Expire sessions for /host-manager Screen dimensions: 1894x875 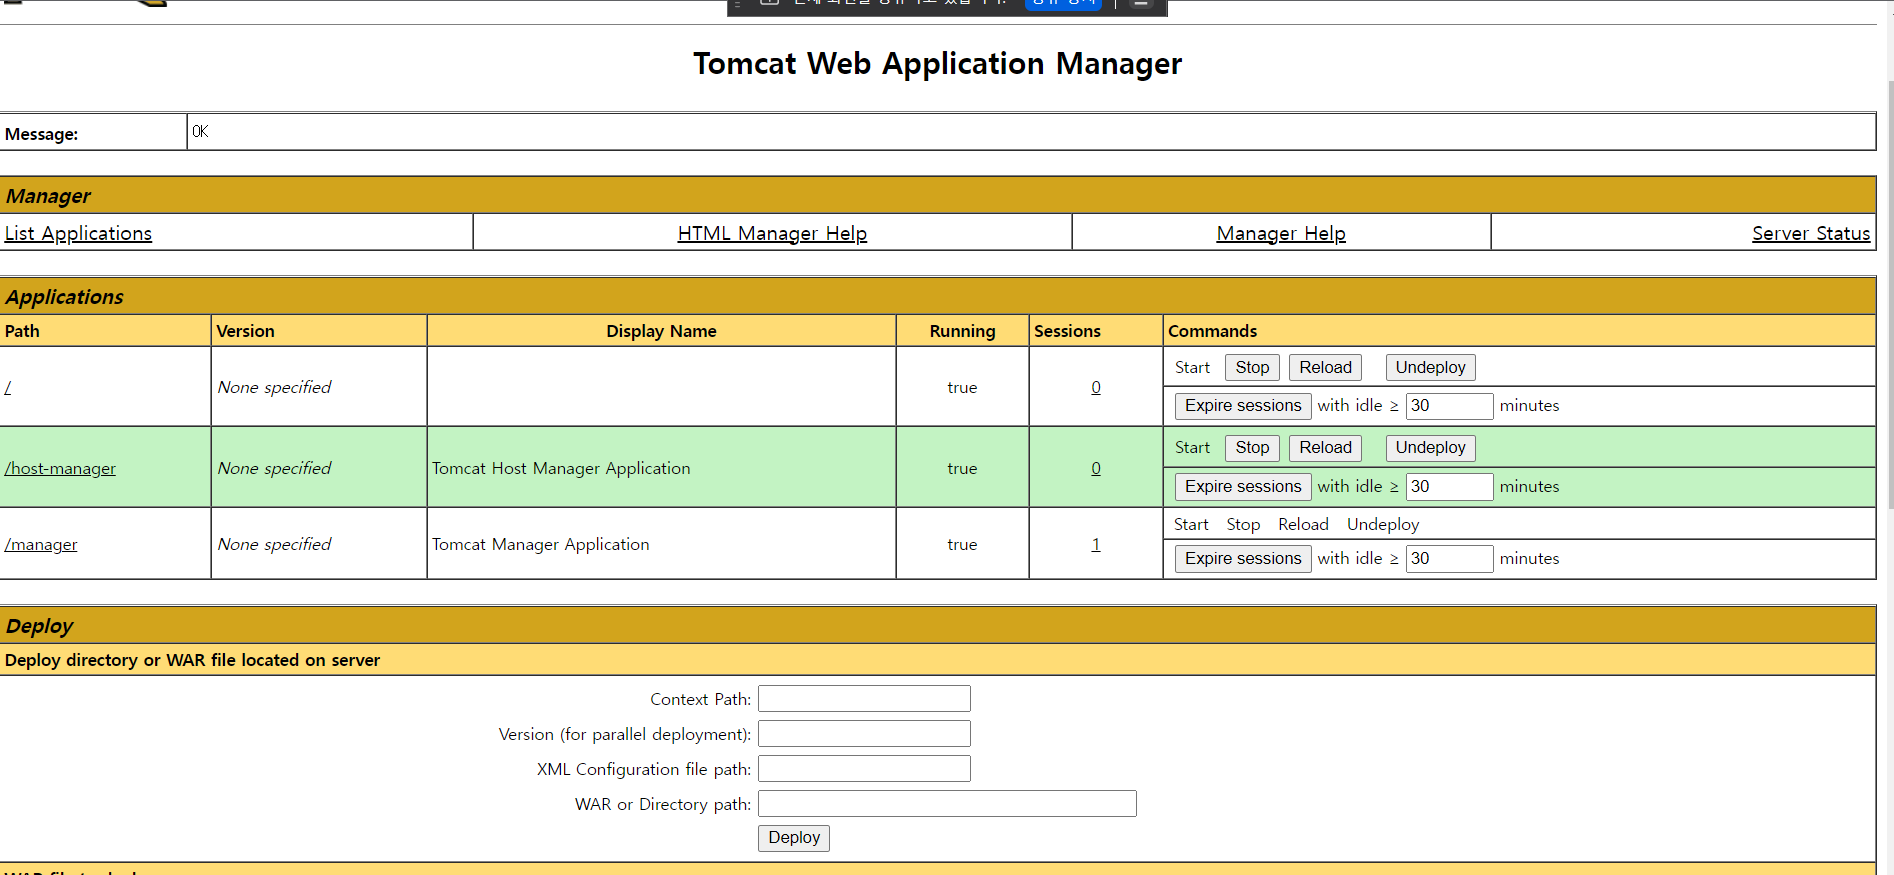[x=1243, y=486]
